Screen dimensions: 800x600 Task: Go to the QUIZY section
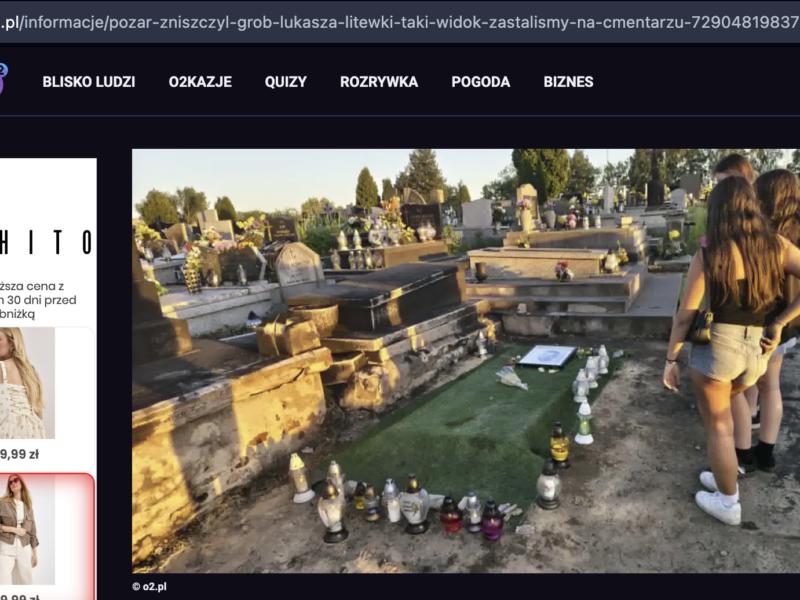tap(286, 82)
